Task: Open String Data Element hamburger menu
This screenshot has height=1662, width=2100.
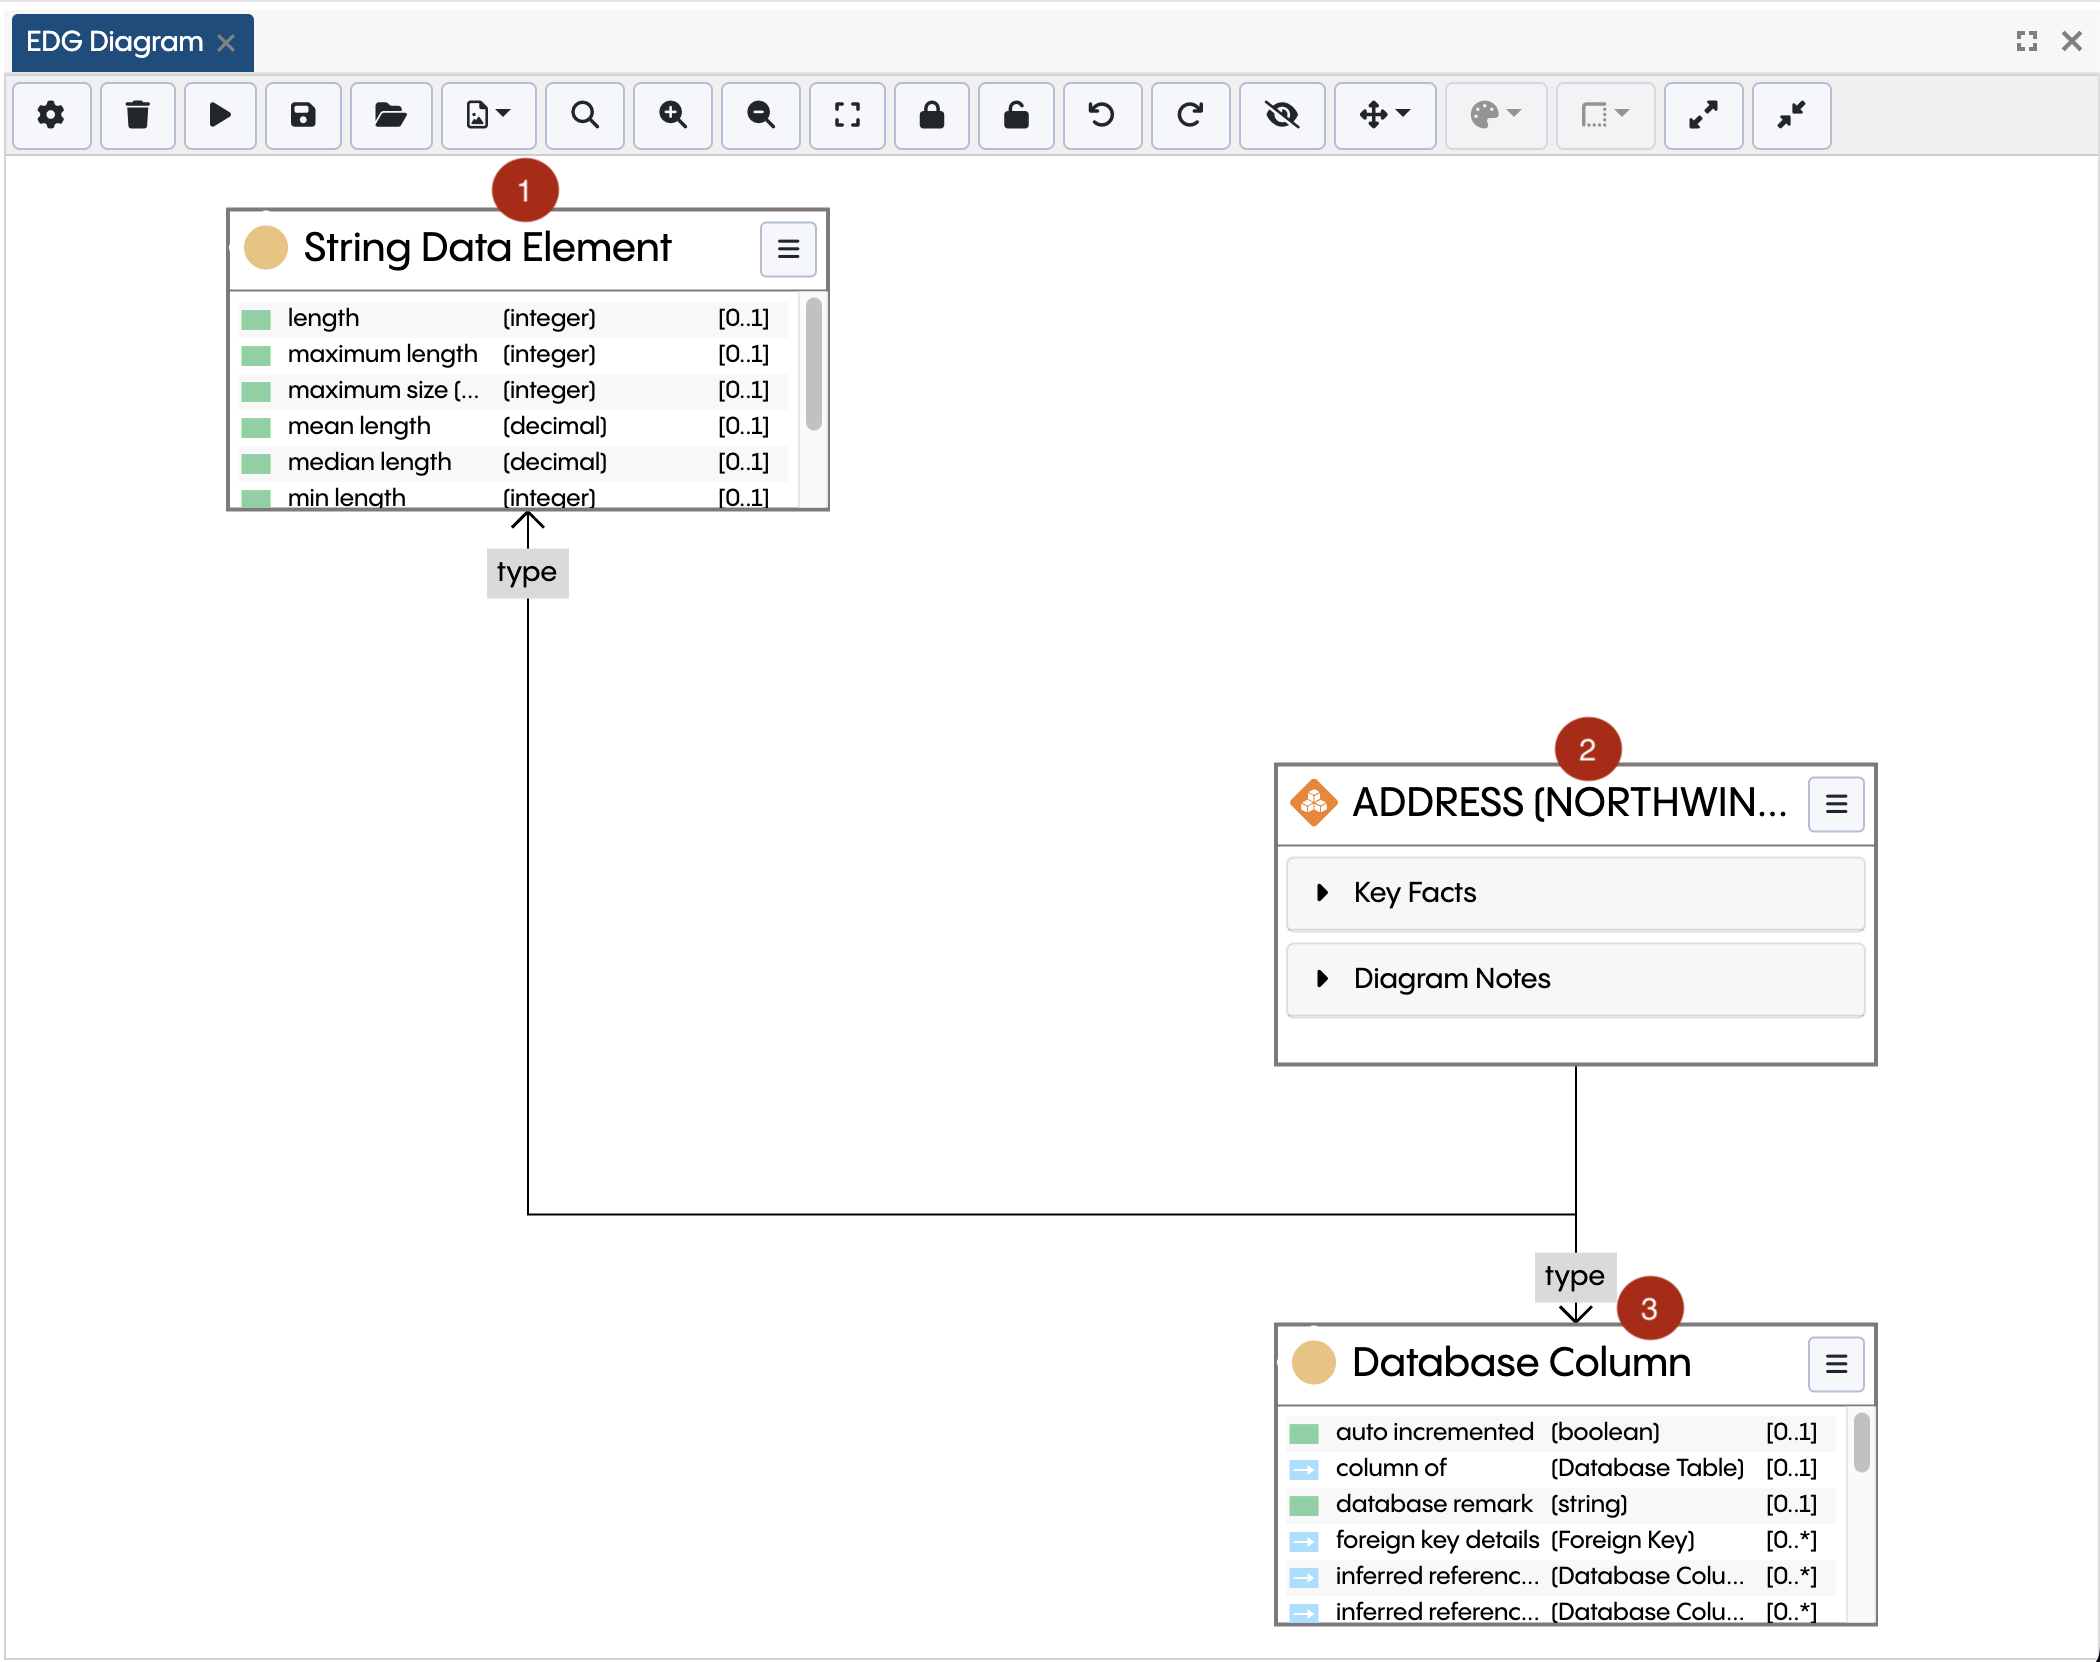Action: (788, 249)
